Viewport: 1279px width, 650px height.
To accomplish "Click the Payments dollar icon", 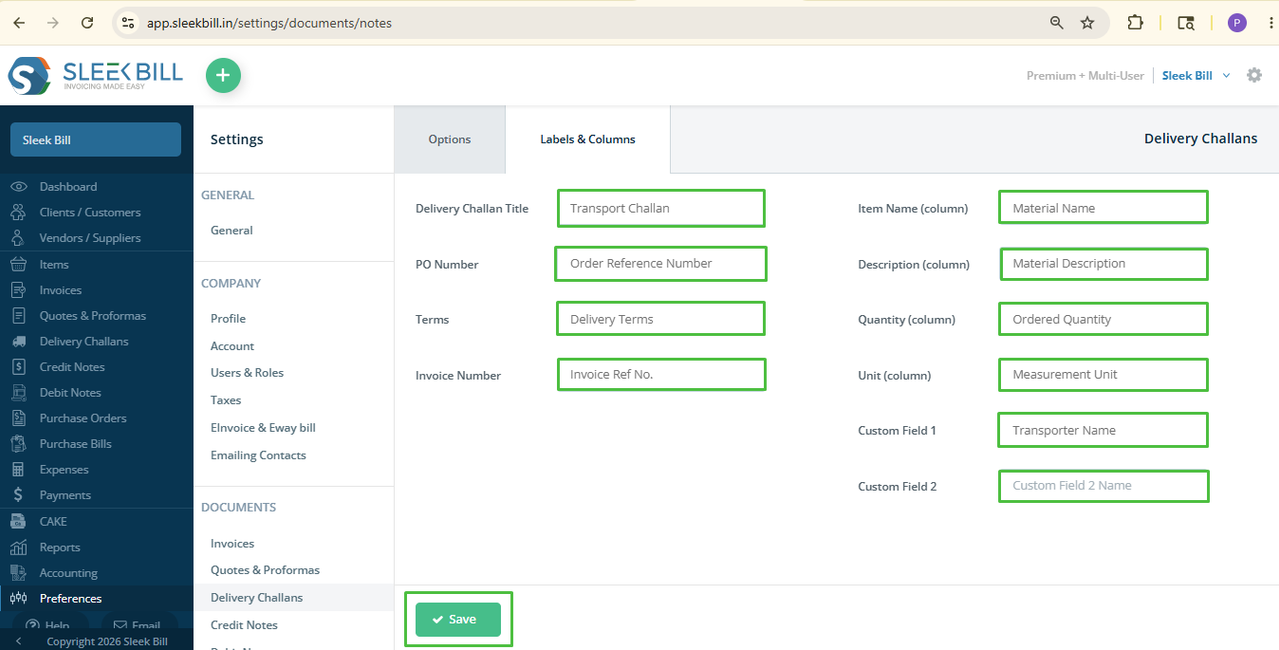I will pos(18,495).
